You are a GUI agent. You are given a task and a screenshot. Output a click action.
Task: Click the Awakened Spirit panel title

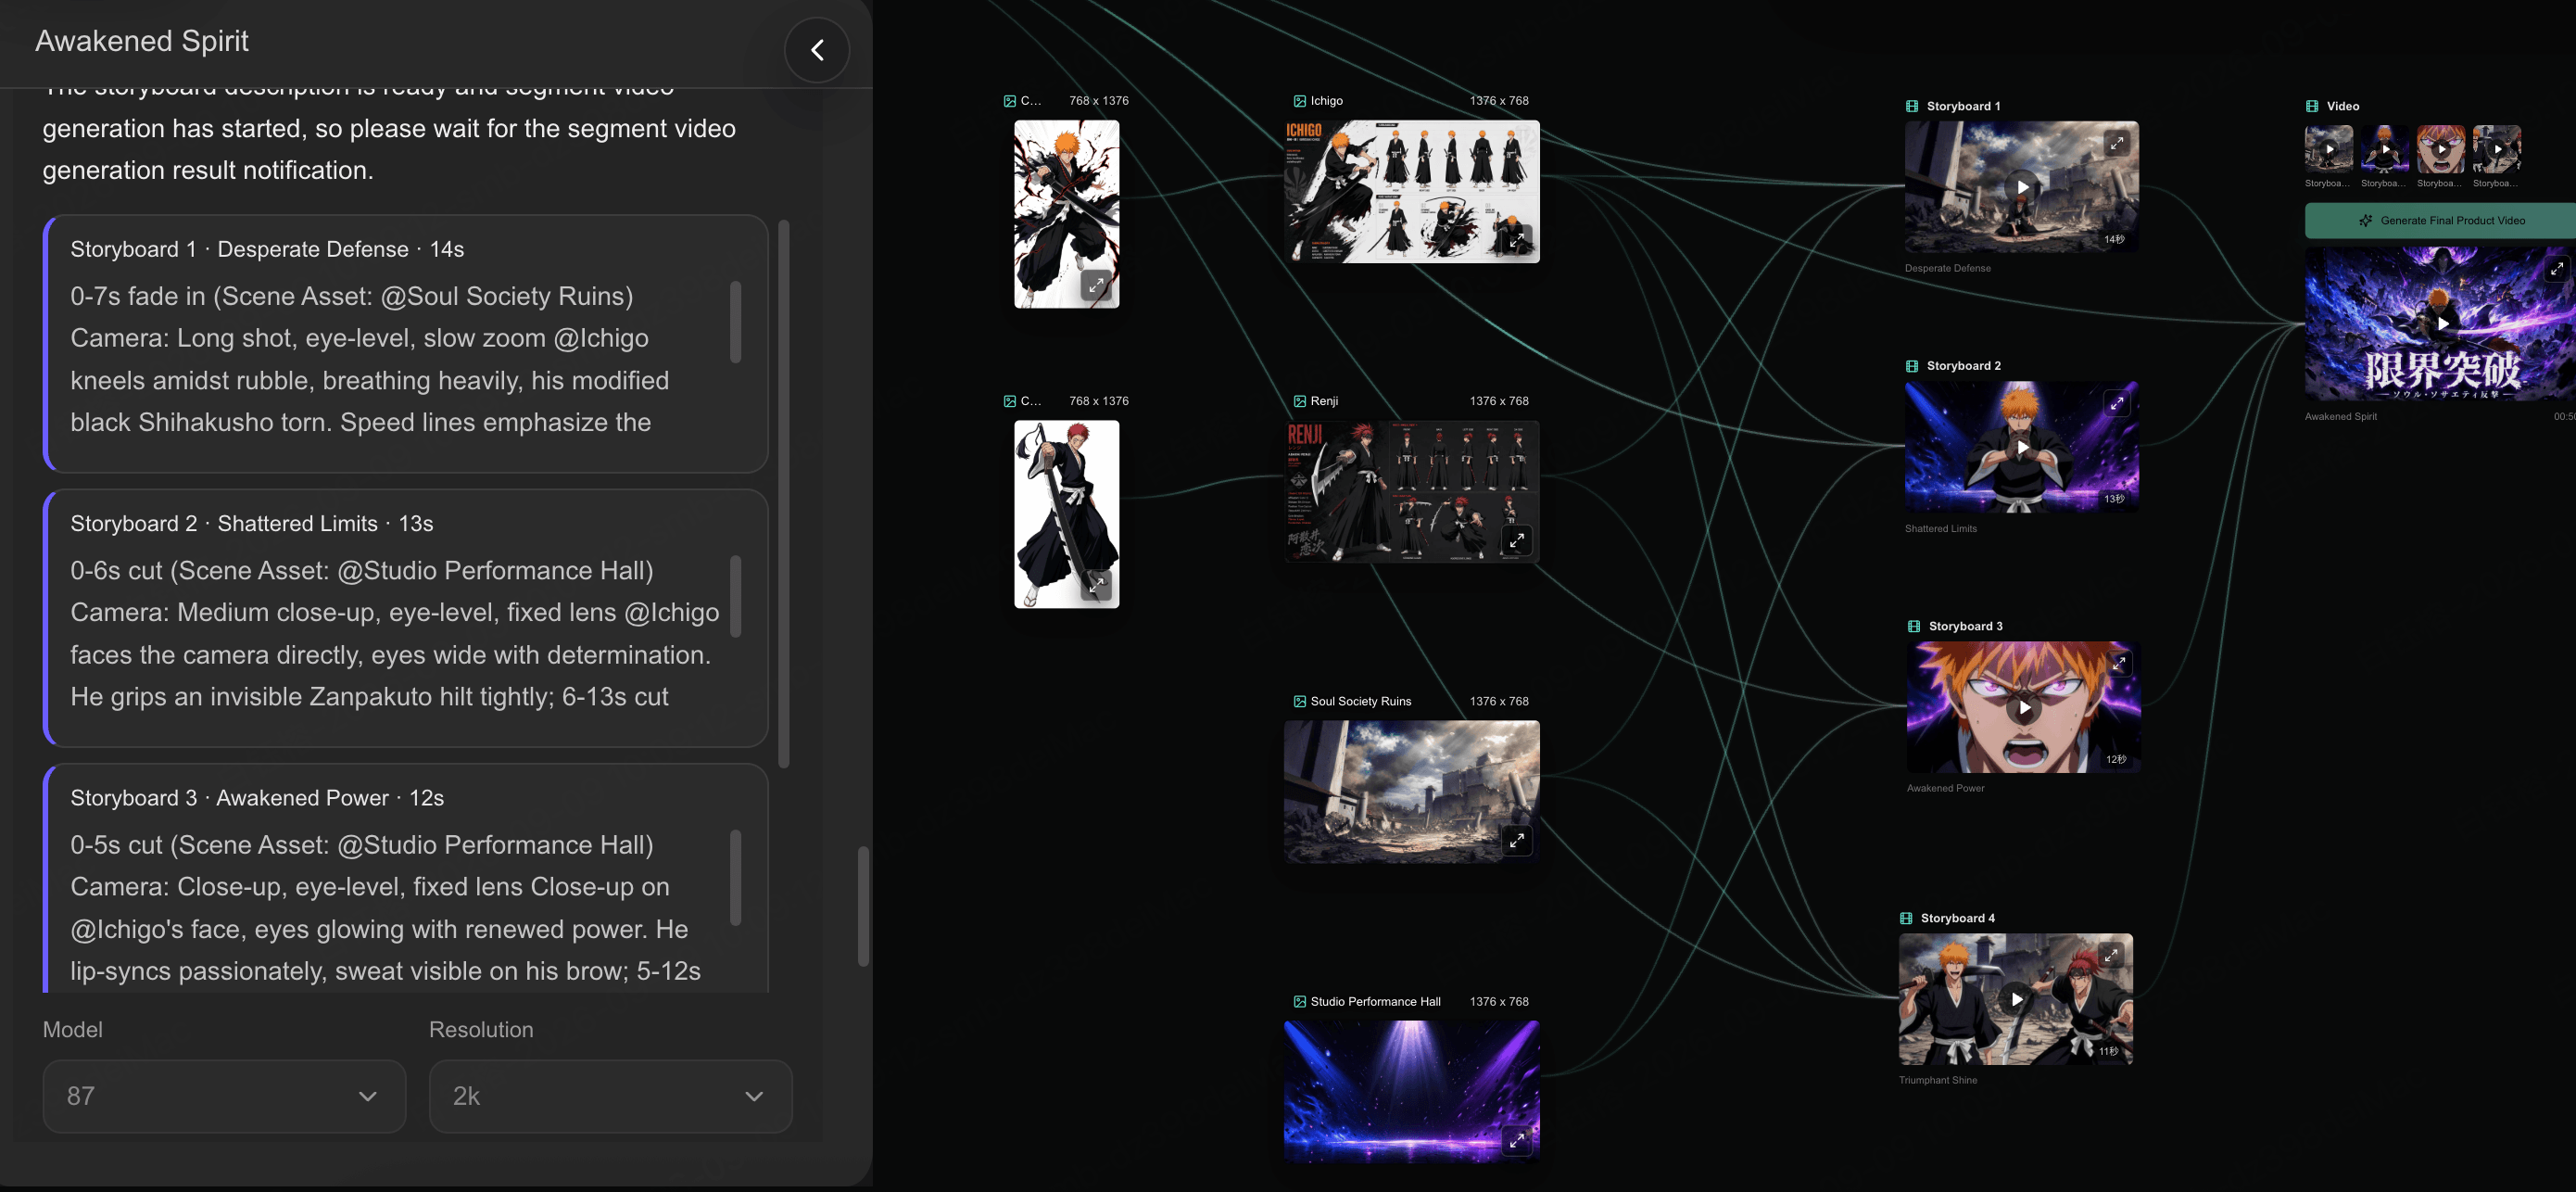click(x=142, y=41)
